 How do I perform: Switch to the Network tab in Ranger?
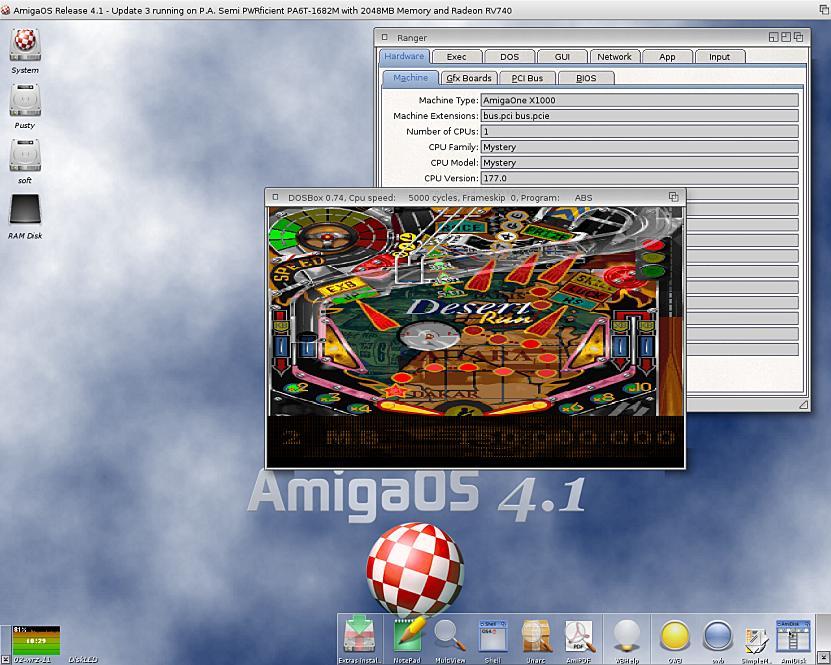click(614, 57)
